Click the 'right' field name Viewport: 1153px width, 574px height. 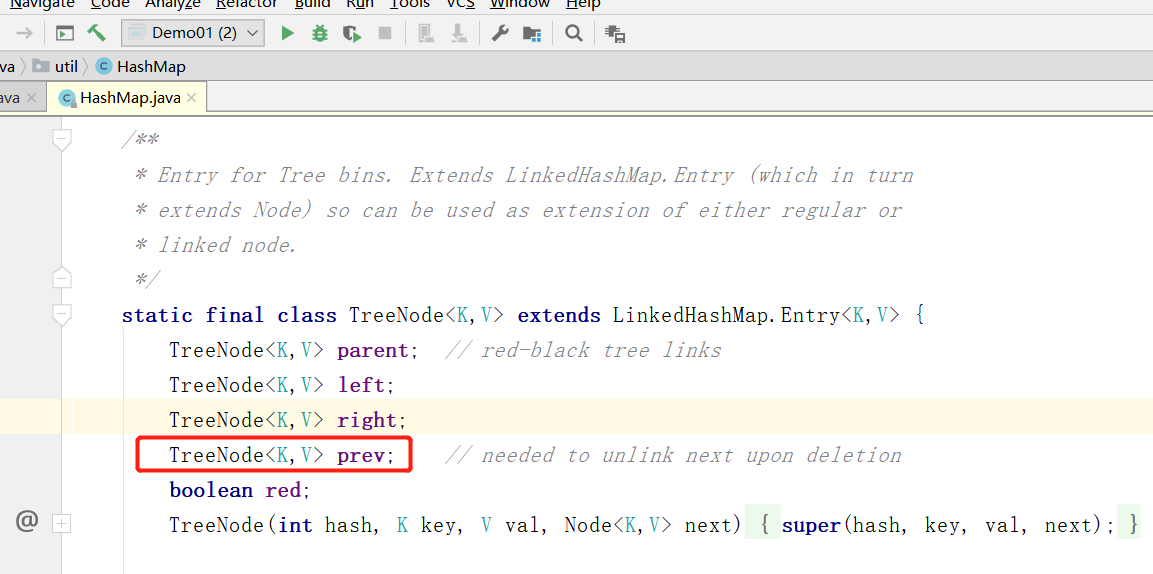(367, 420)
